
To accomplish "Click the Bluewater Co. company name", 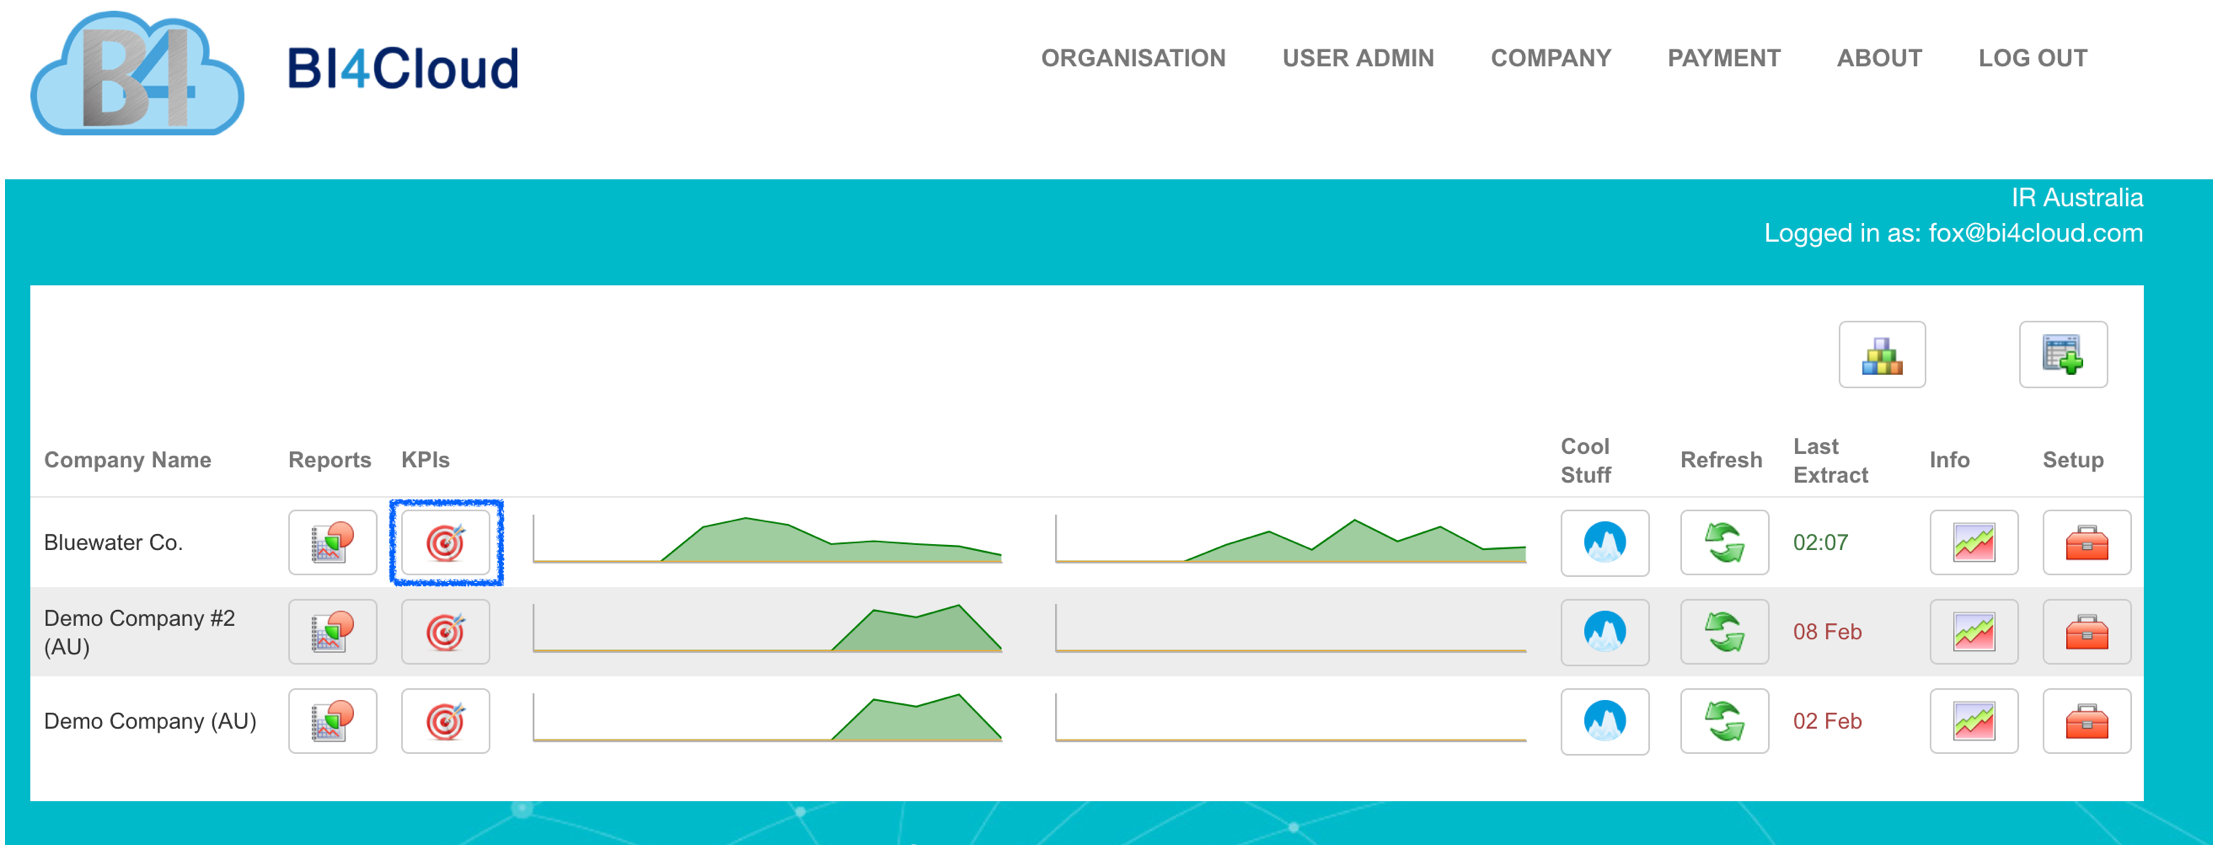I will (113, 542).
